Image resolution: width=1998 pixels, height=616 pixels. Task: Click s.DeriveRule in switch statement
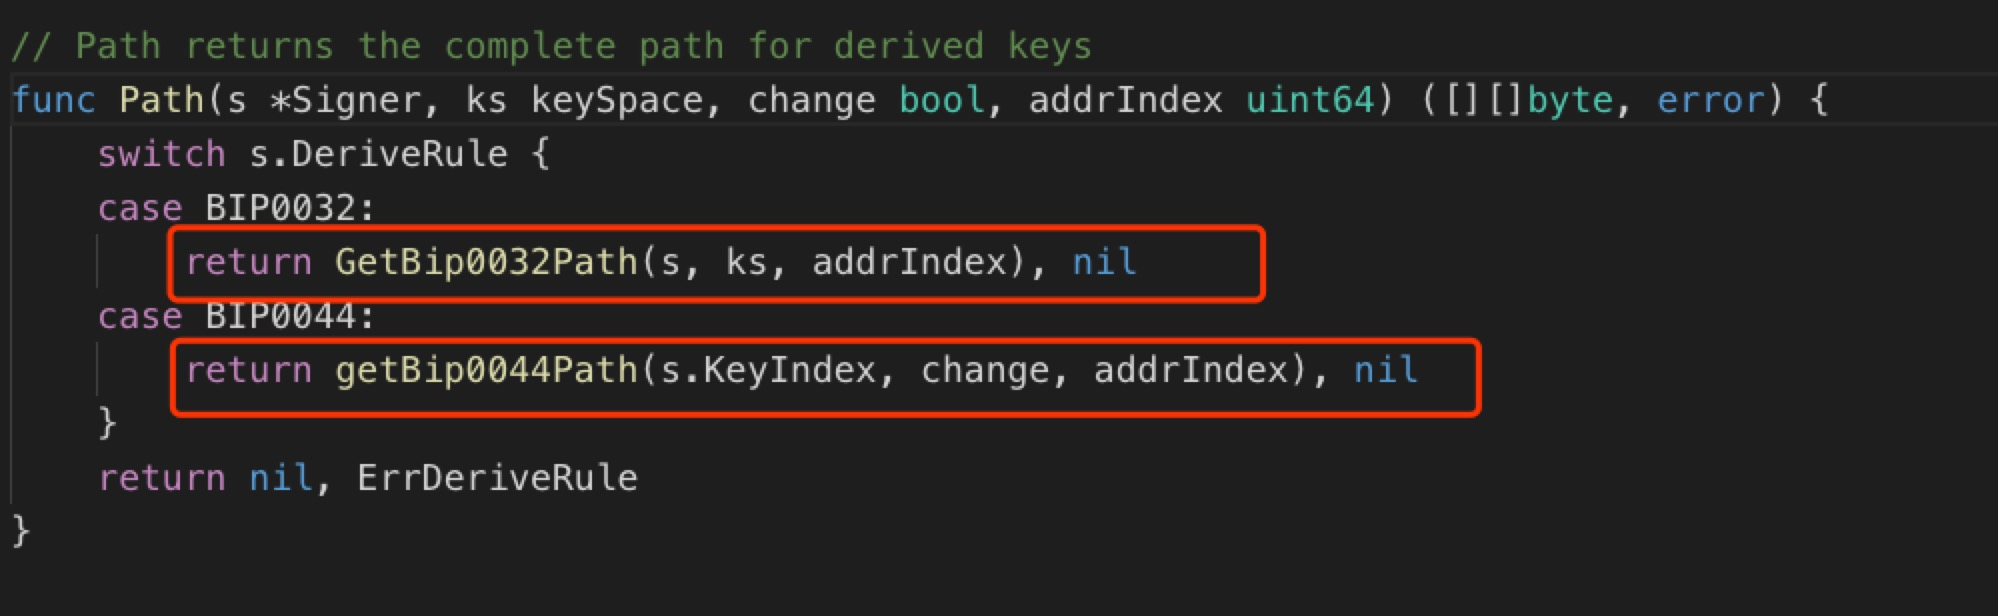click(378, 154)
